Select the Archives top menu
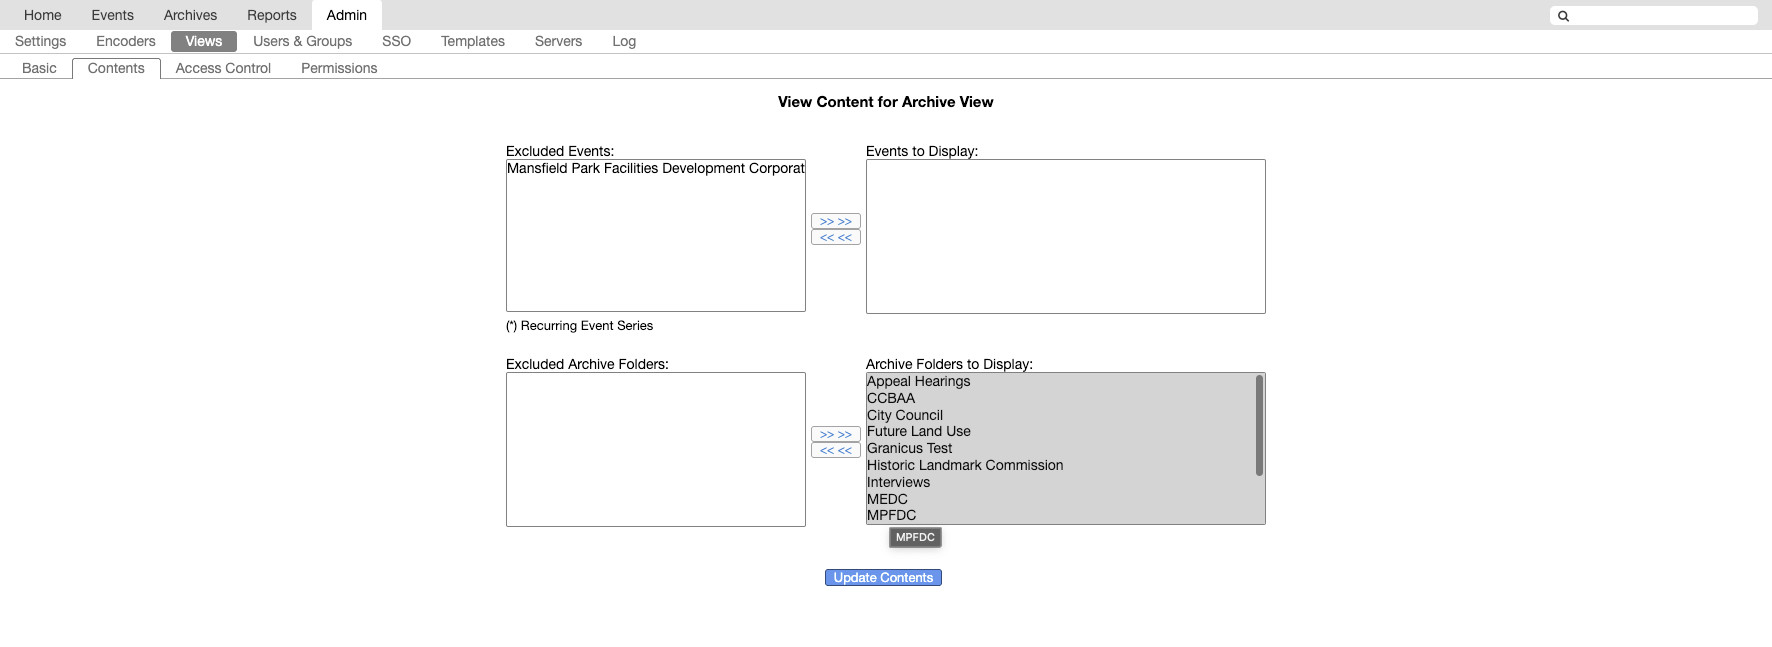This screenshot has width=1772, height=647. 190,15
